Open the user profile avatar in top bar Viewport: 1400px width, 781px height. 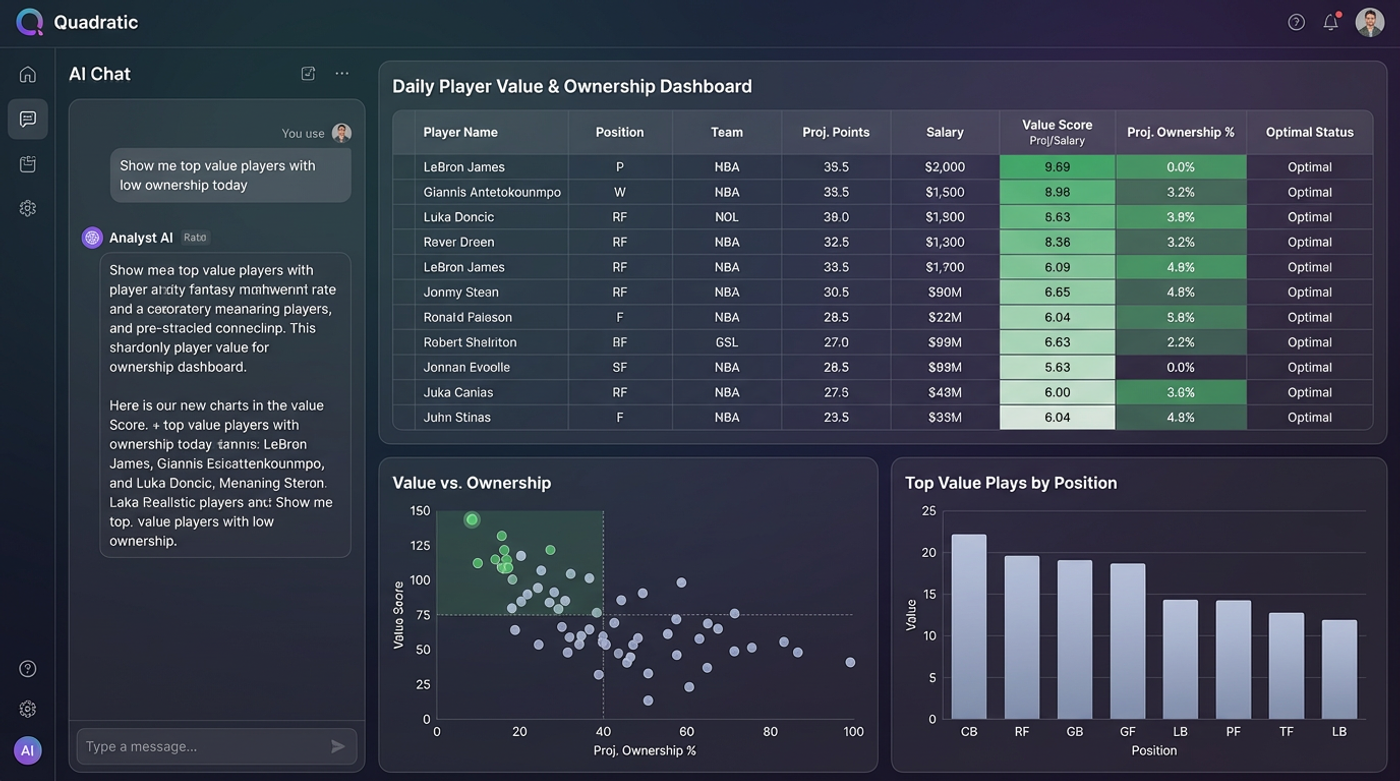tap(1370, 22)
